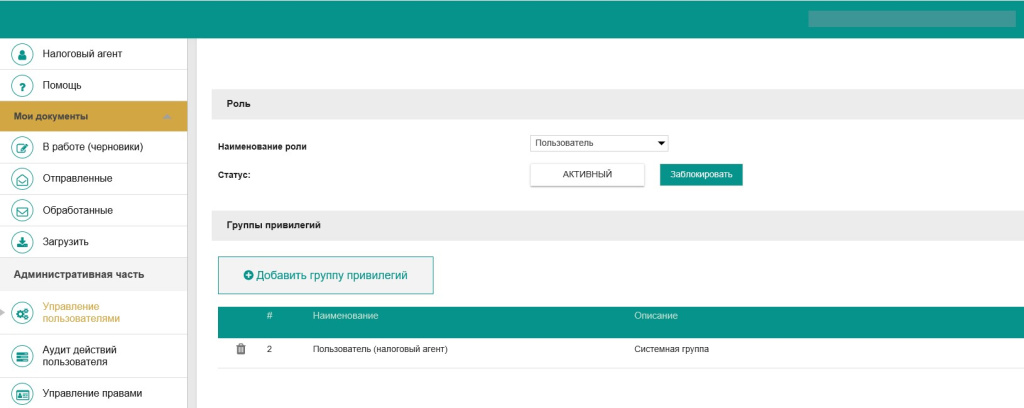This screenshot has width=1024, height=408.
Task: Click the Помощь question mark icon
Action: click(23, 86)
